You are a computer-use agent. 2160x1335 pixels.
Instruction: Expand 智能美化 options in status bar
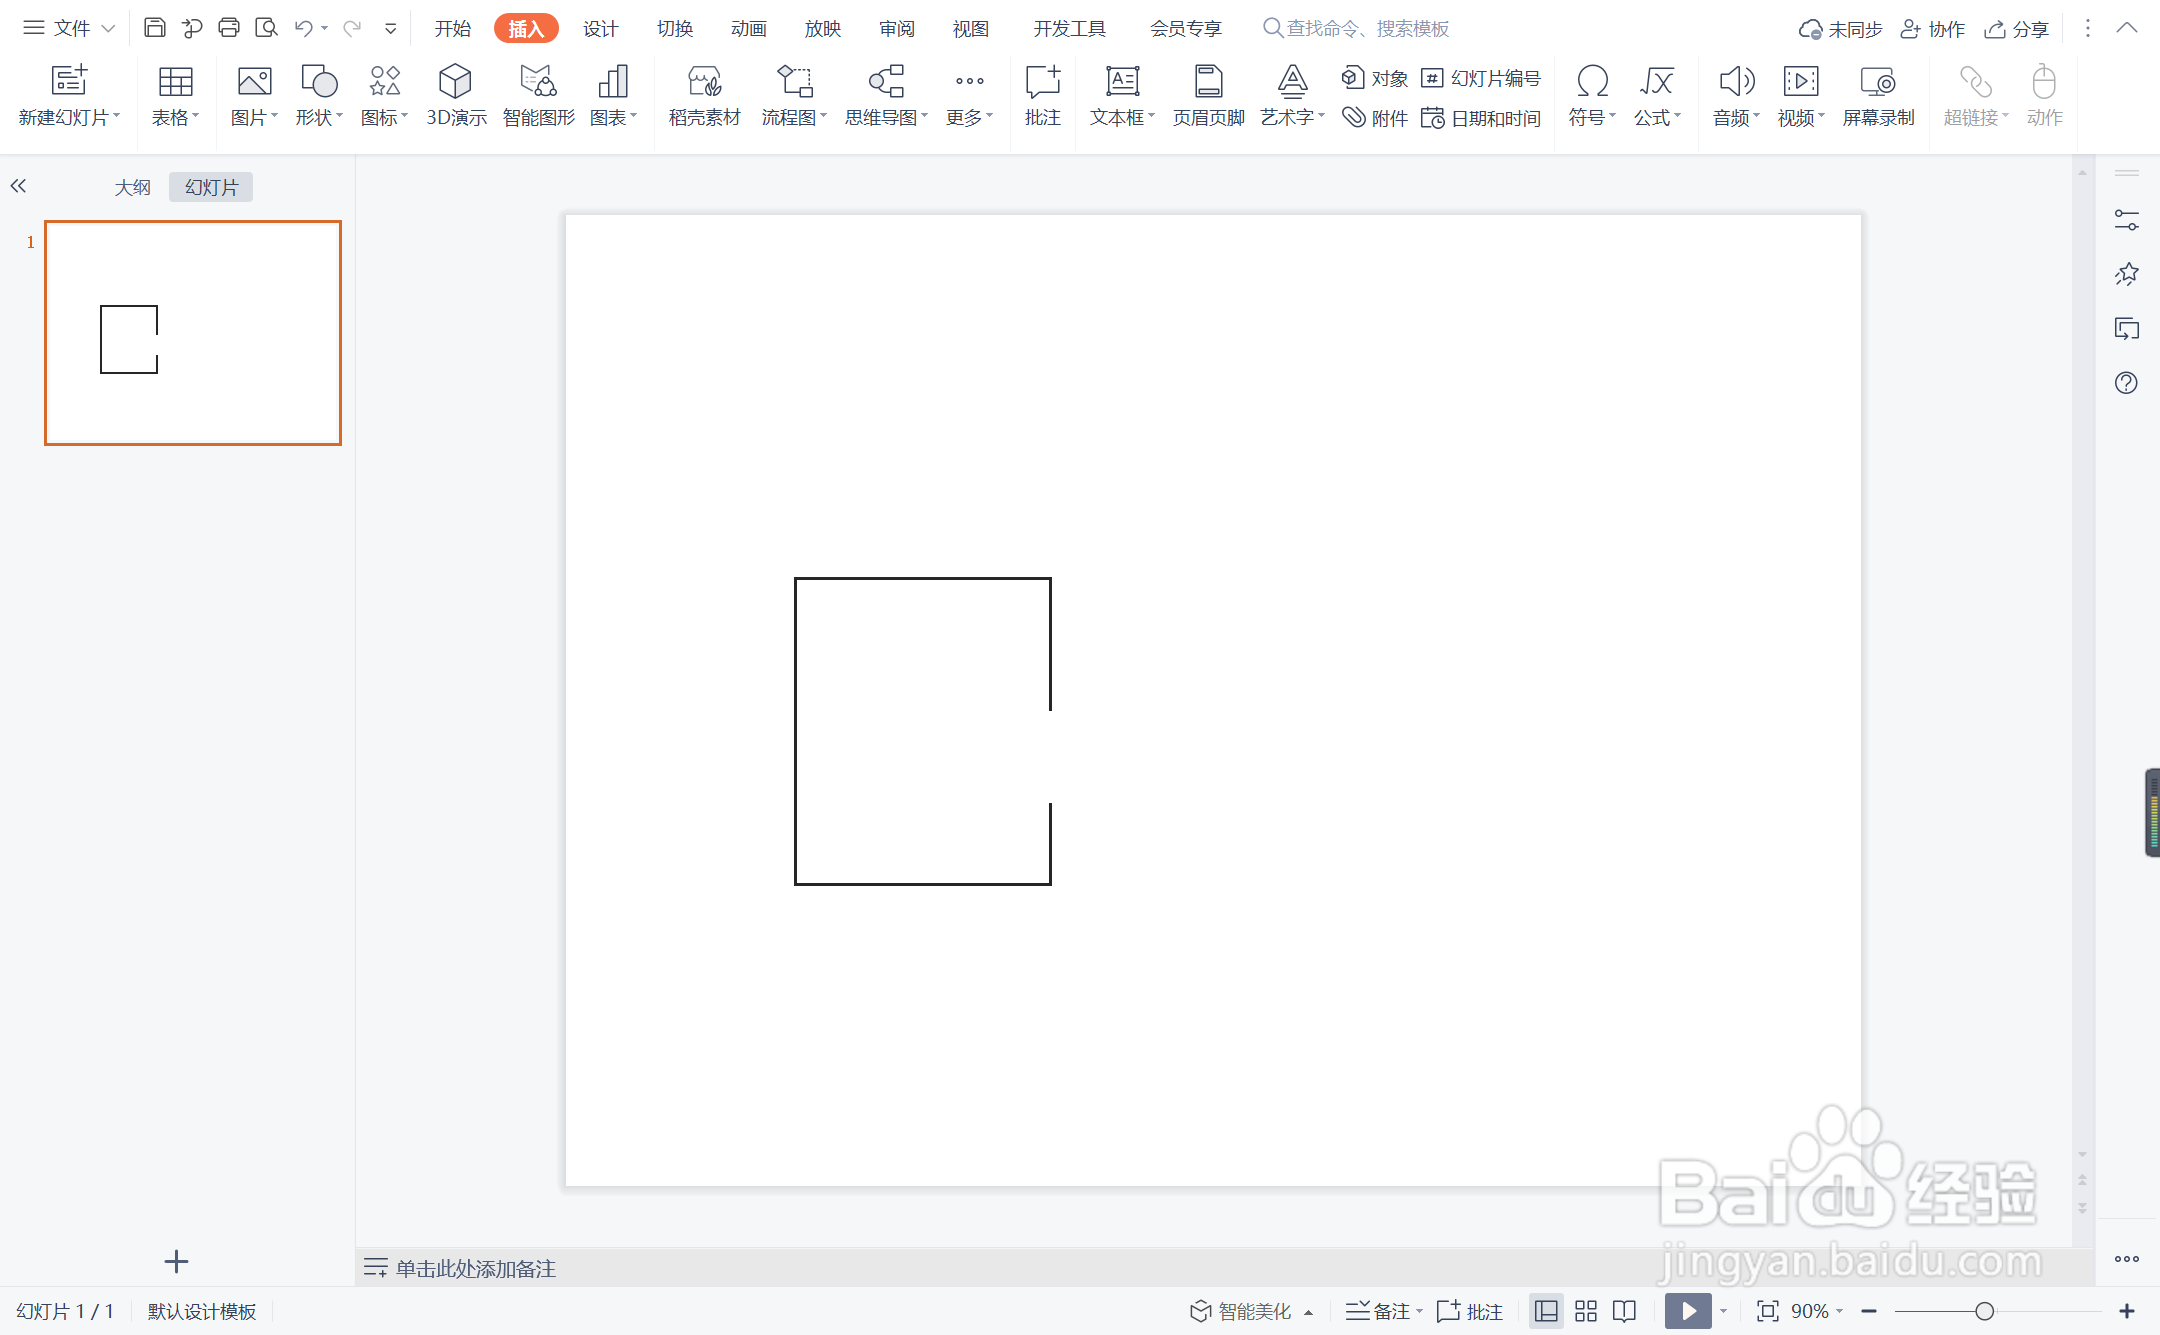click(x=1308, y=1313)
